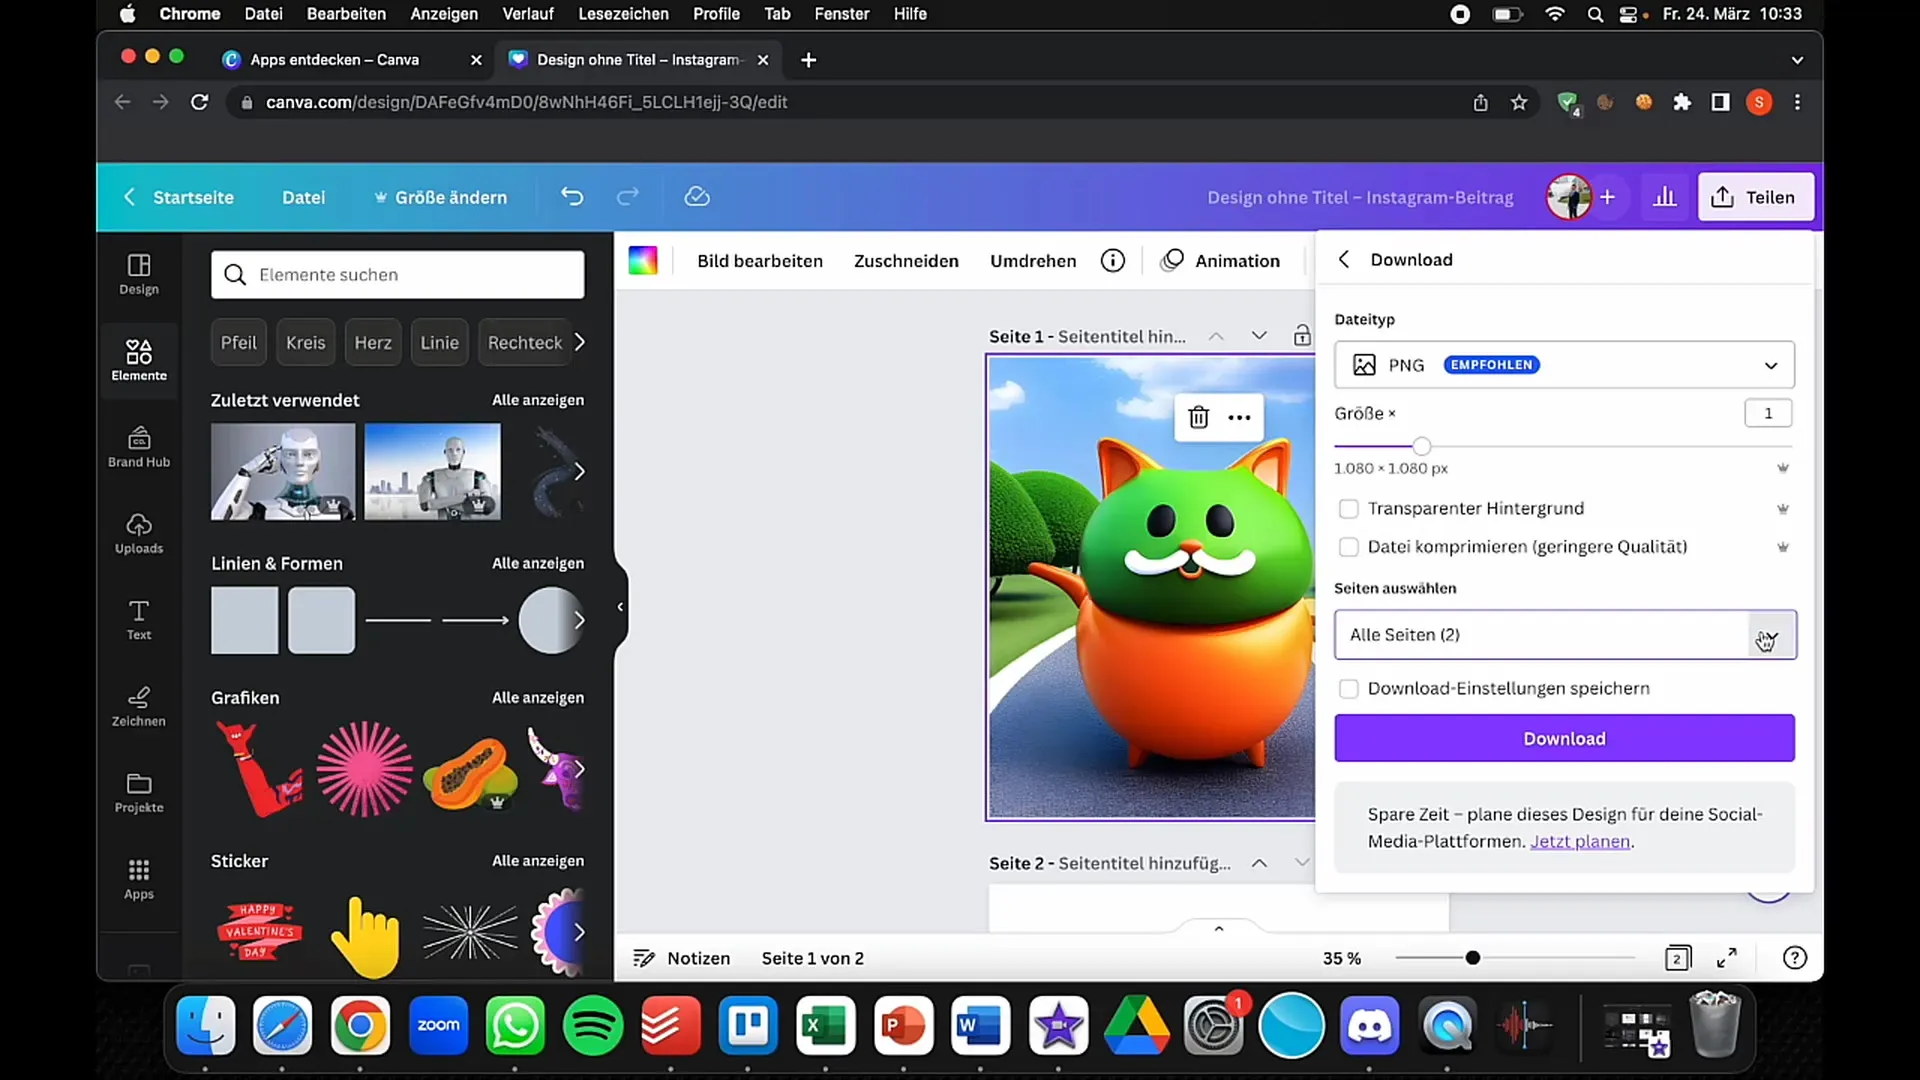Show more Grafiken with arrow
Viewport: 1920px width, 1080px height.
click(x=579, y=769)
